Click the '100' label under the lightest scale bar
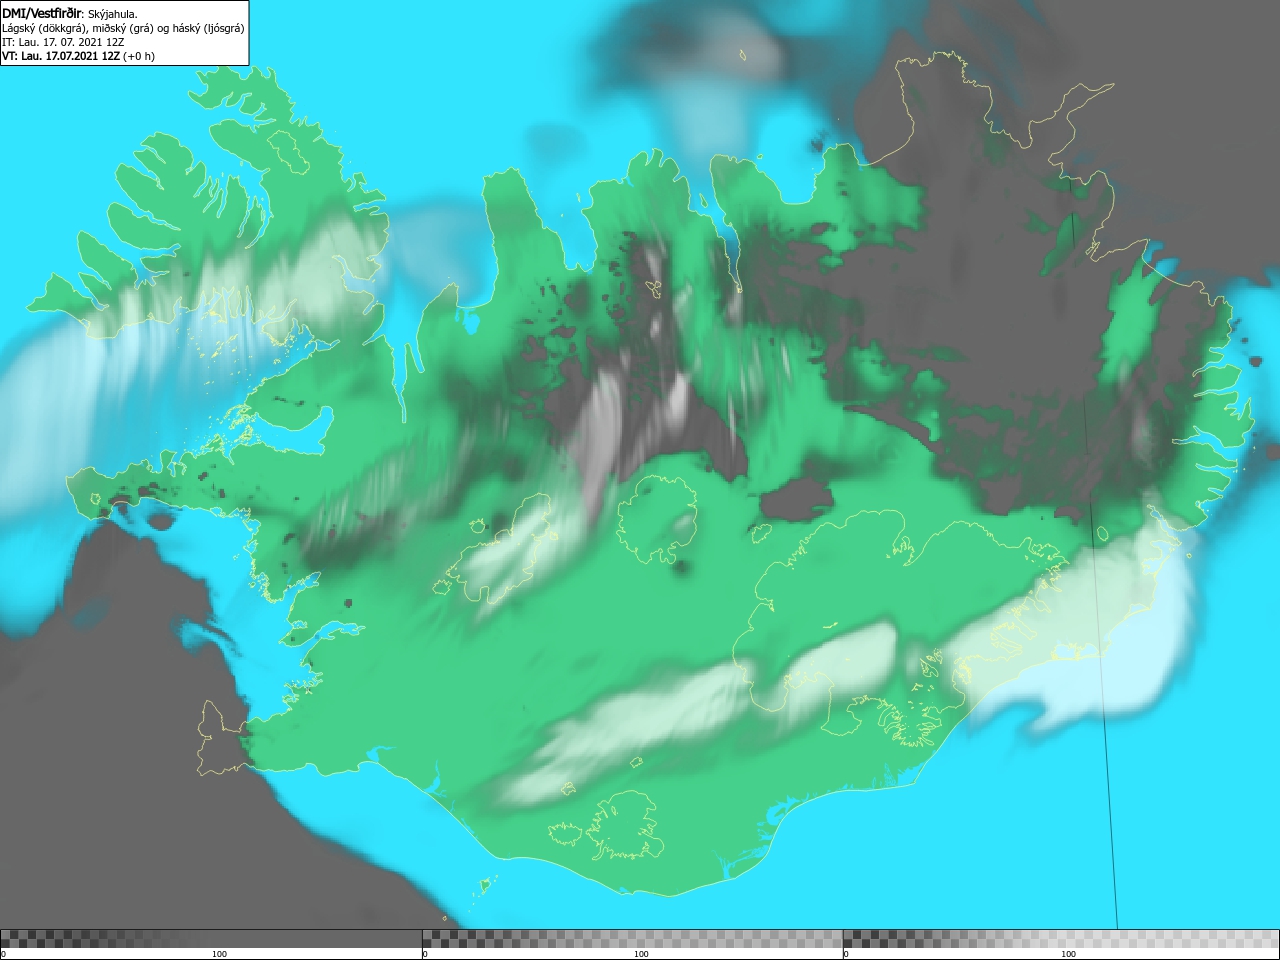 coord(1068,954)
